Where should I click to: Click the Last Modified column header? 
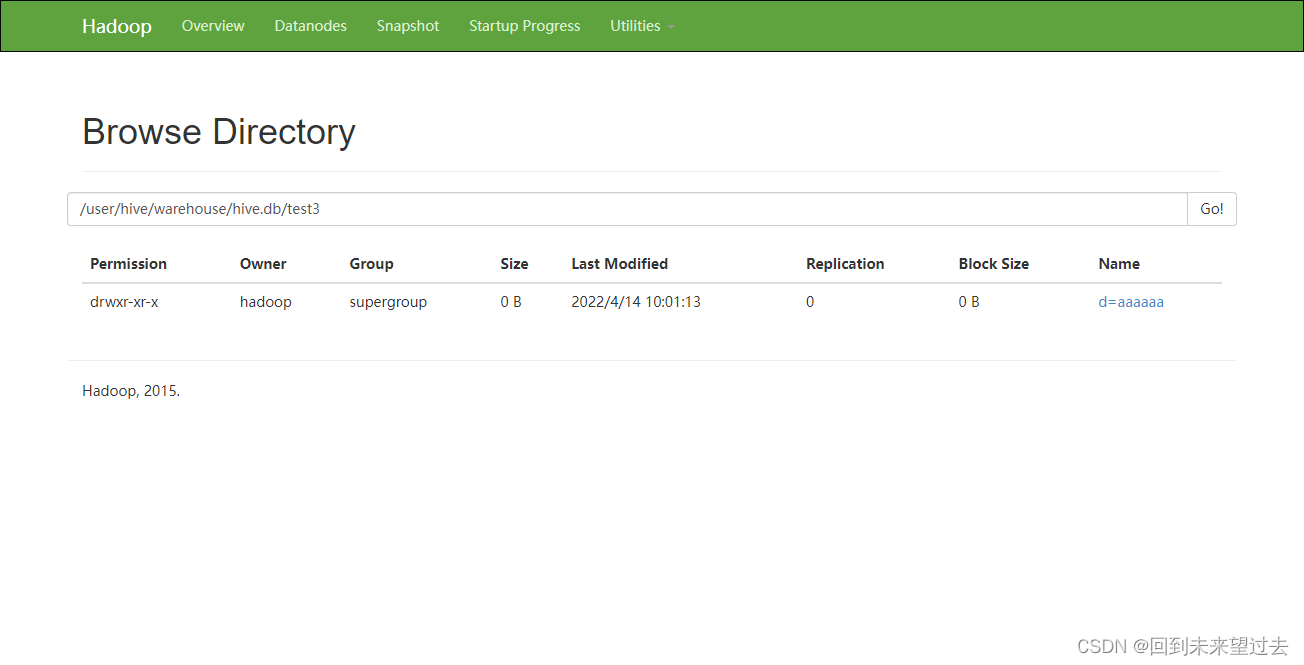pos(619,263)
